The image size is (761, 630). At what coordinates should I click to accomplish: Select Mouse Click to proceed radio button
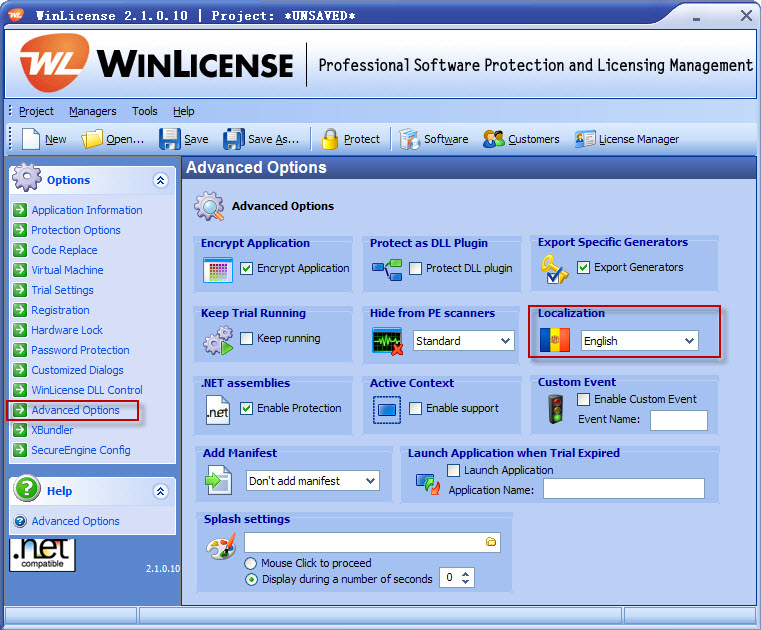pyautogui.click(x=252, y=563)
